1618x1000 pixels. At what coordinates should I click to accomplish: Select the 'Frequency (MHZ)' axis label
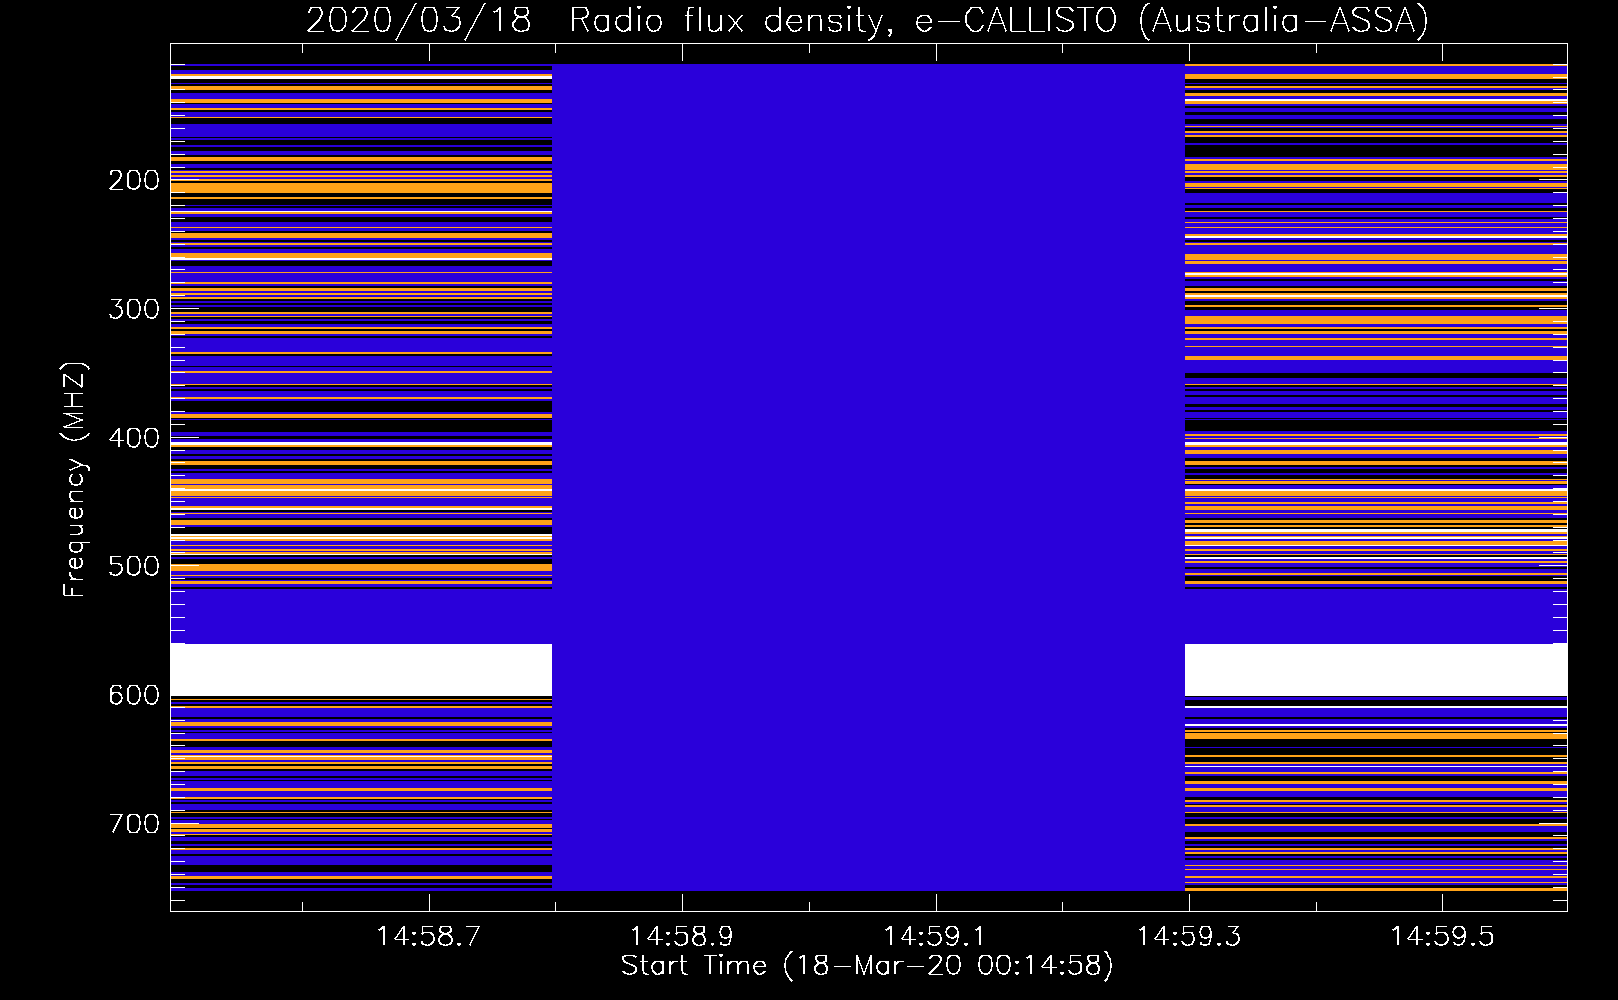click(x=75, y=479)
